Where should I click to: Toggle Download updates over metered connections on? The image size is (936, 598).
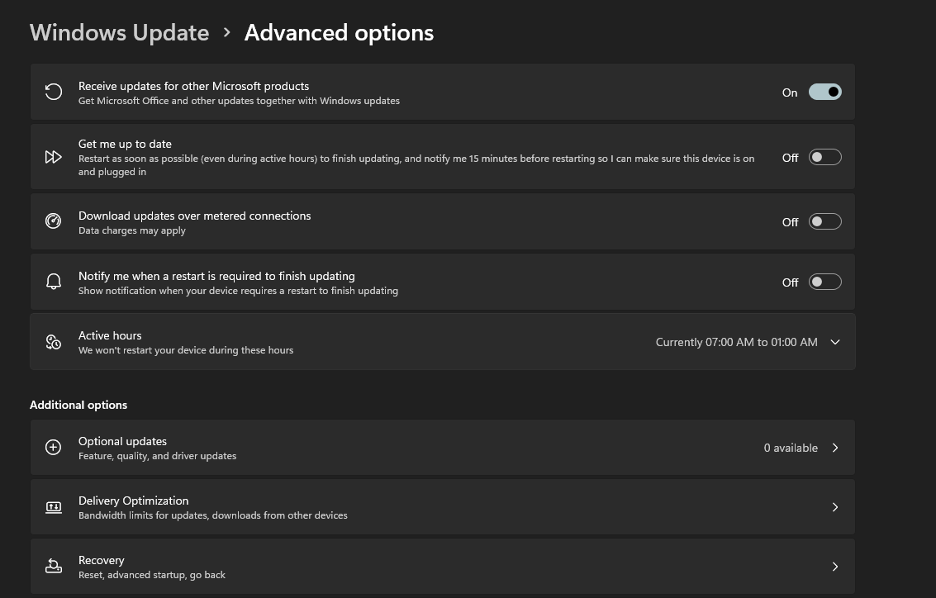click(825, 221)
